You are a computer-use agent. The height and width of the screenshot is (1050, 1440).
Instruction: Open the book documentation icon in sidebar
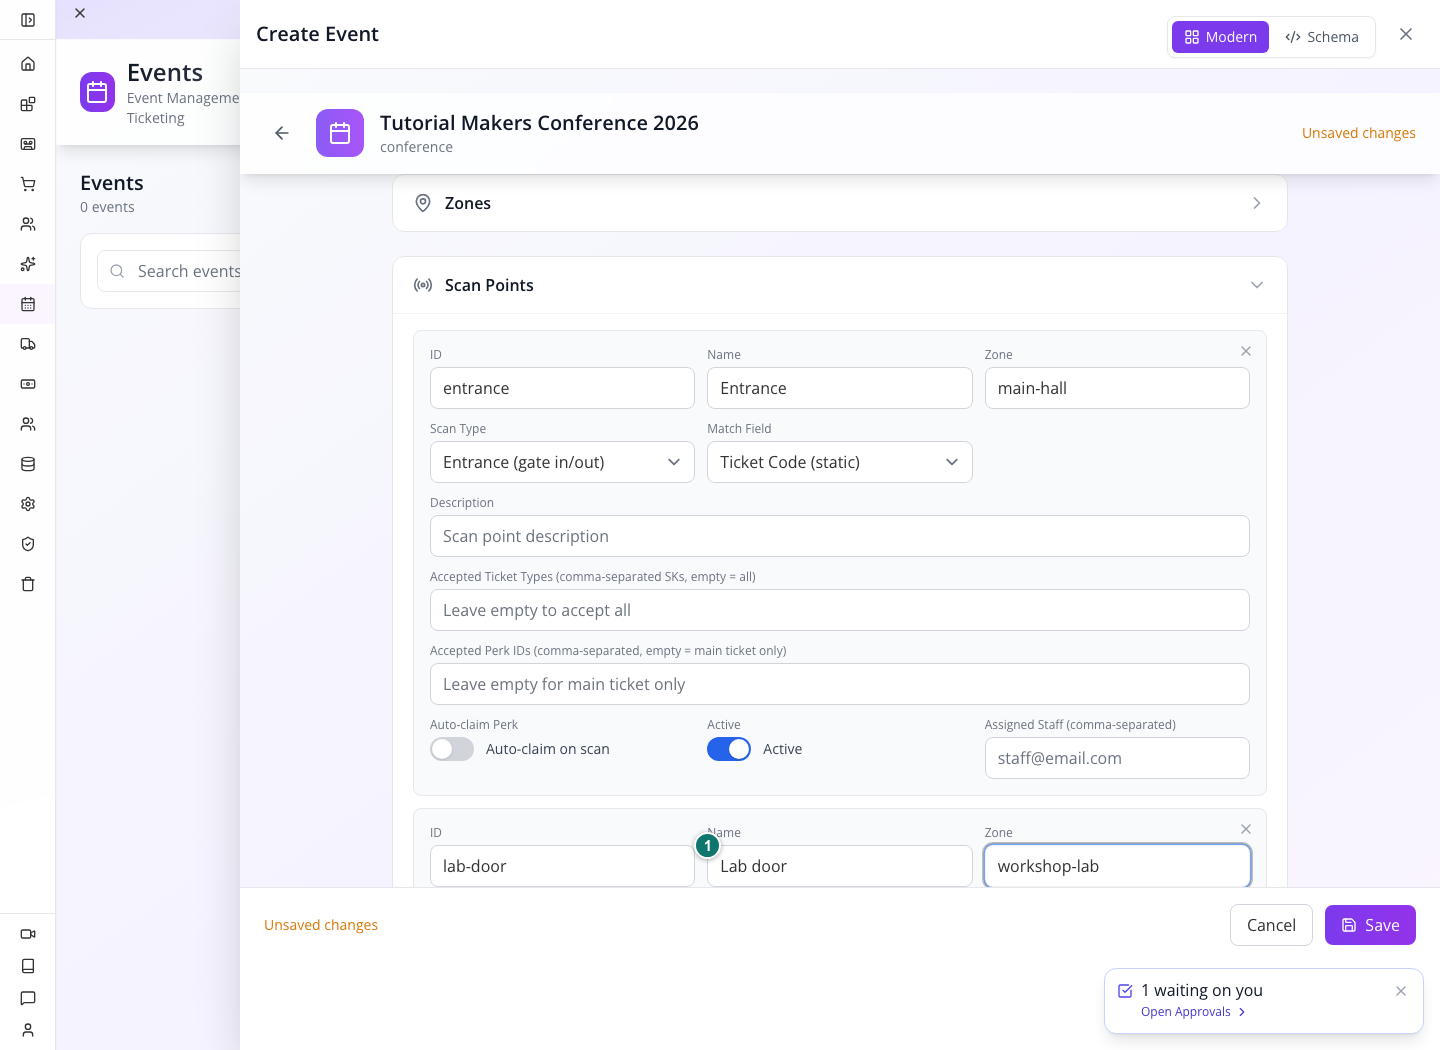[x=28, y=966]
